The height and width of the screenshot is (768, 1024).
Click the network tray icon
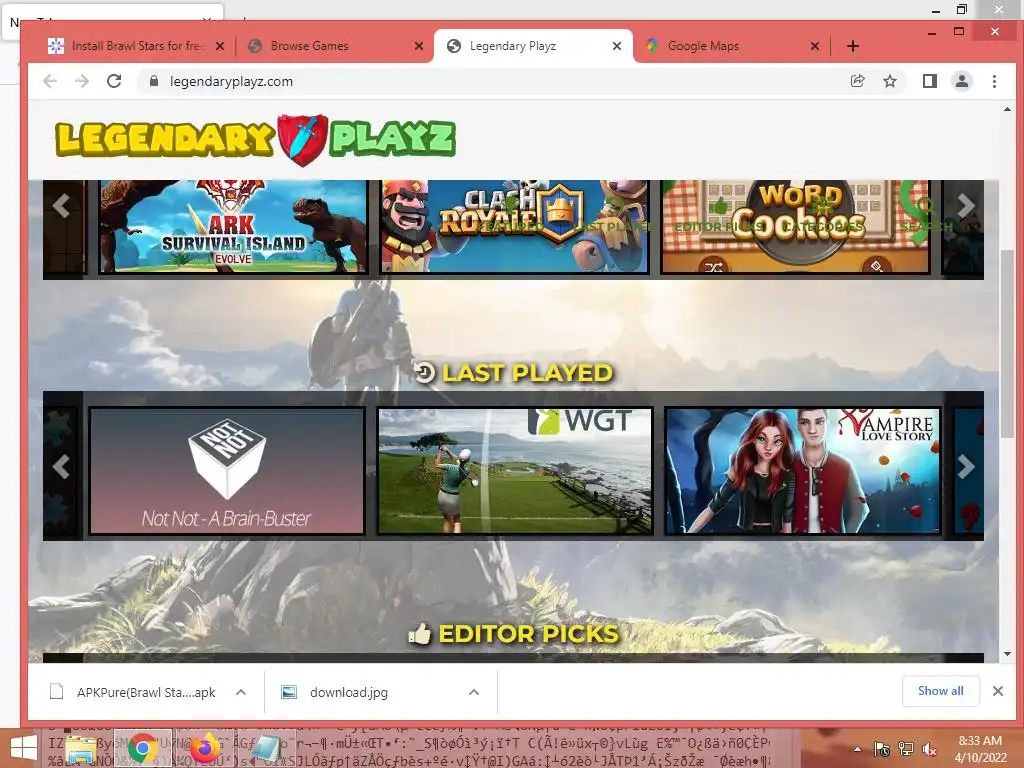tap(905, 749)
